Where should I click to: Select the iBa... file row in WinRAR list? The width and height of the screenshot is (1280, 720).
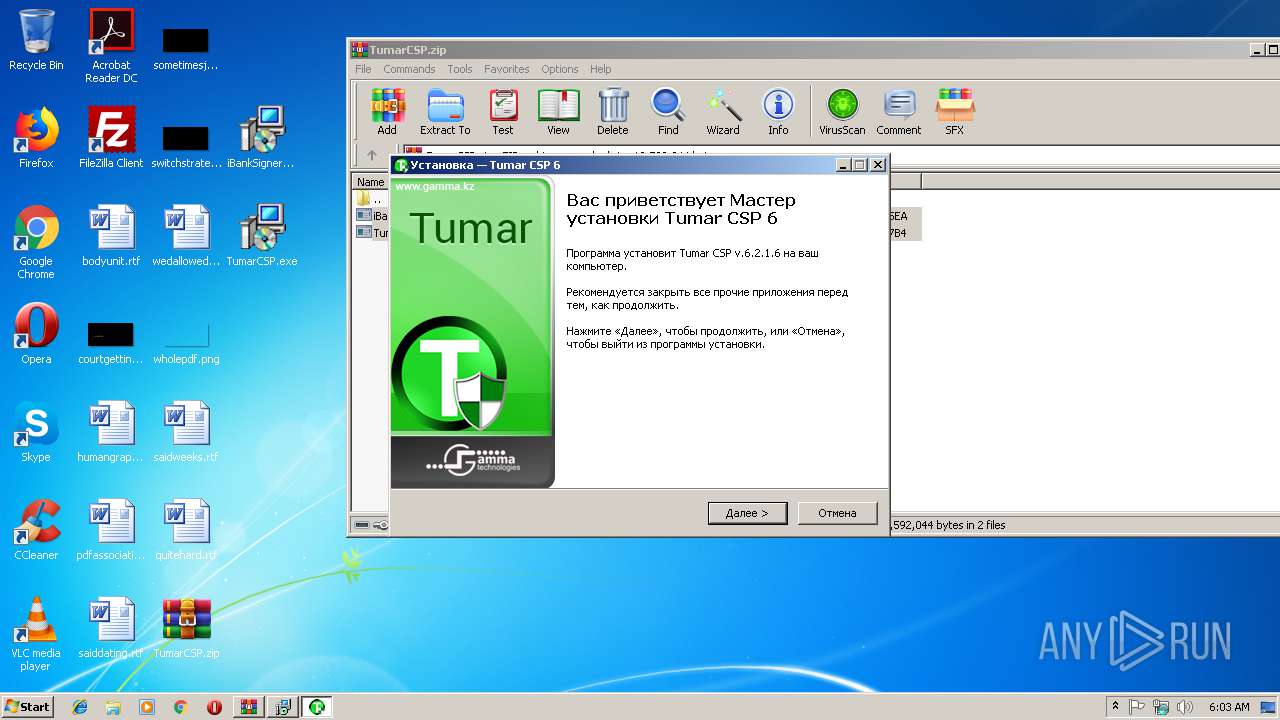372,215
